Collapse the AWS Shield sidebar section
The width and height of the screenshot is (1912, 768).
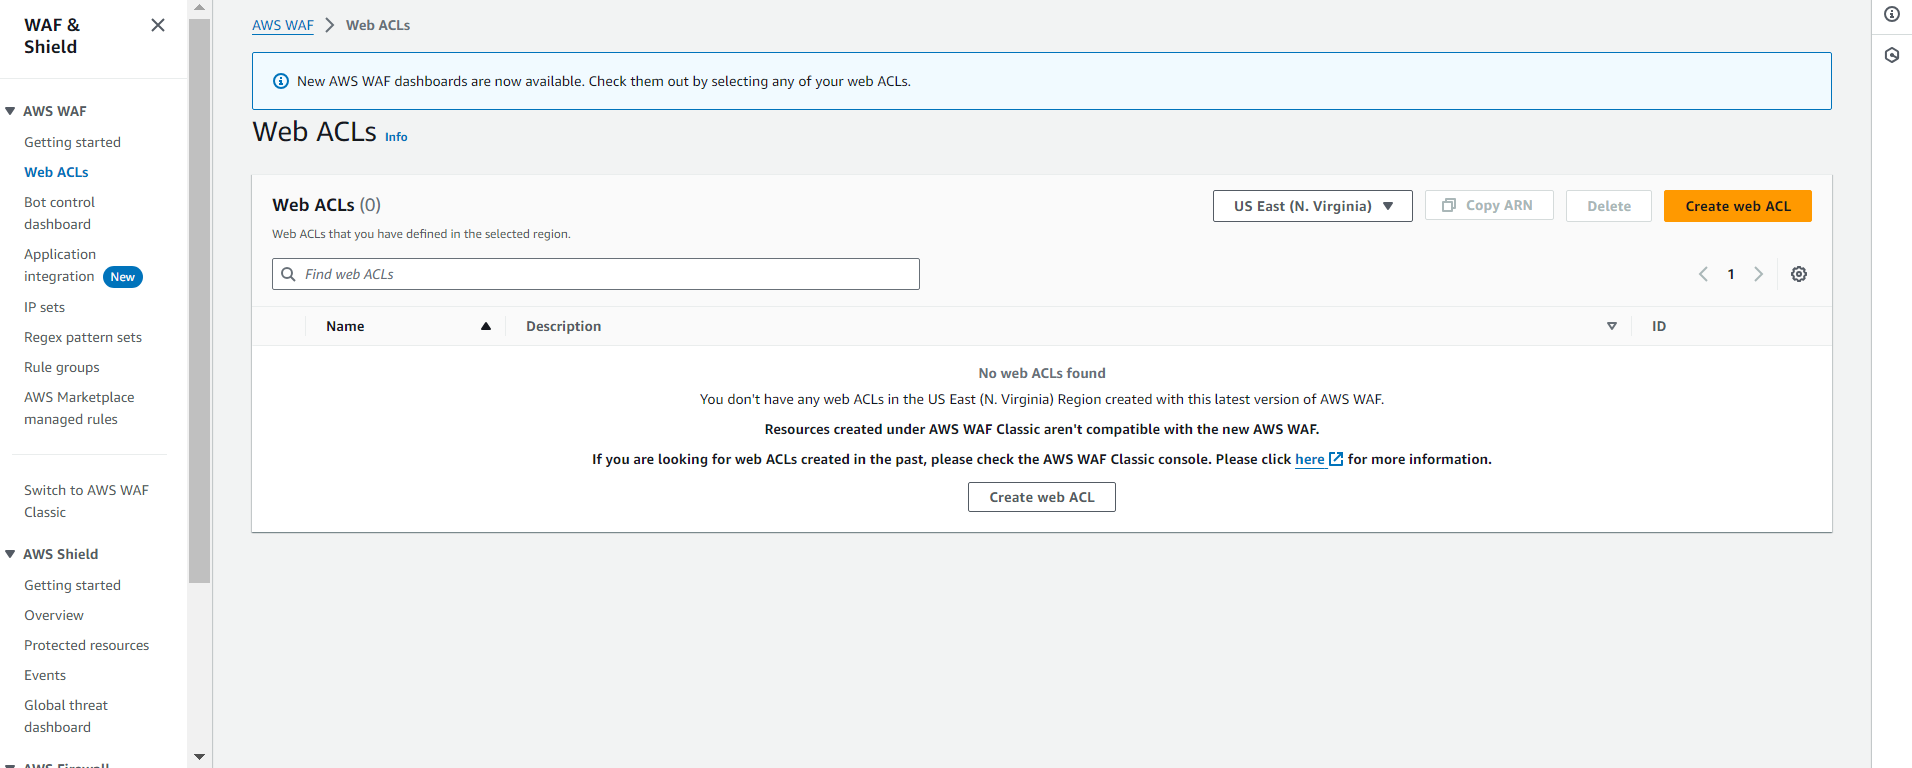point(10,554)
